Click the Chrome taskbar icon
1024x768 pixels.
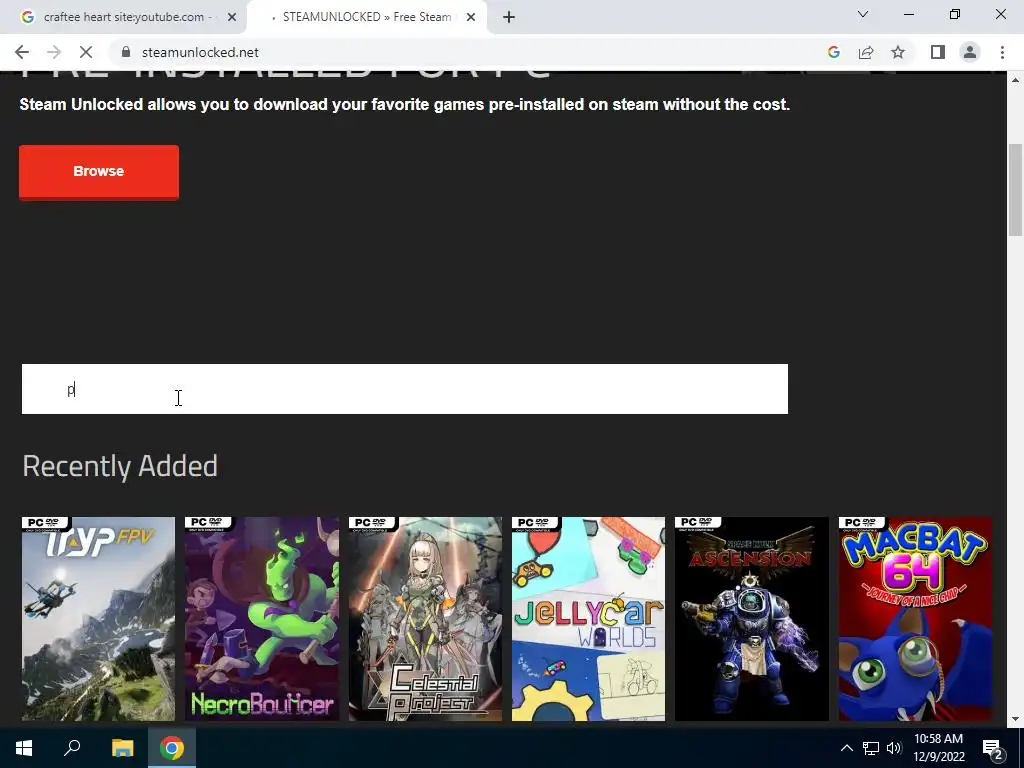172,748
